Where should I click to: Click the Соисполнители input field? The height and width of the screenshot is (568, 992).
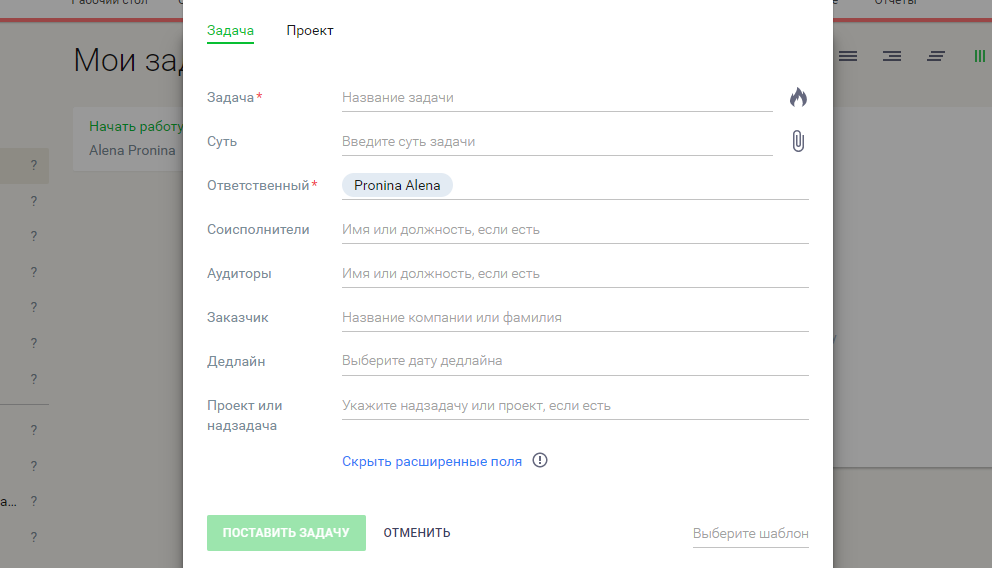575,230
